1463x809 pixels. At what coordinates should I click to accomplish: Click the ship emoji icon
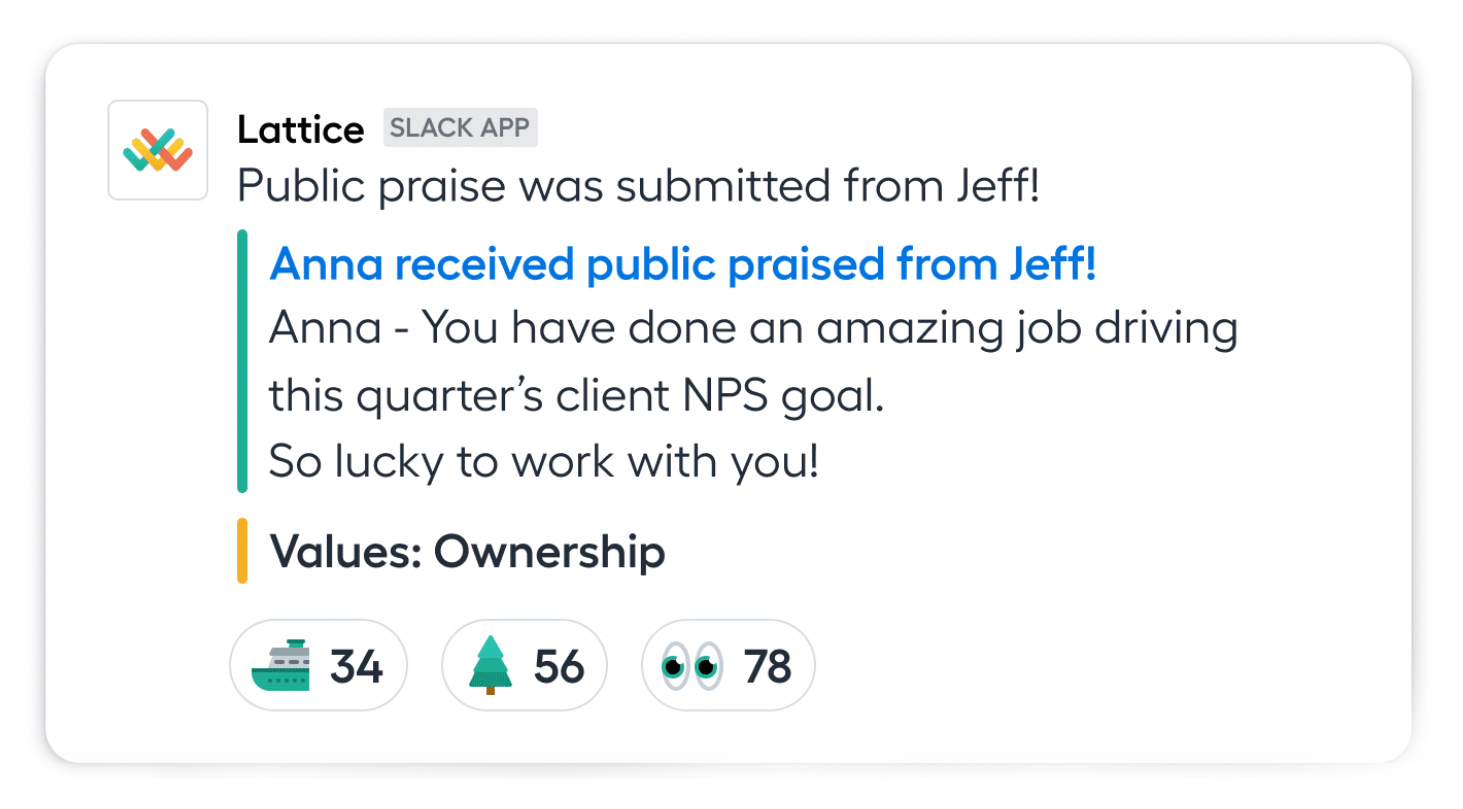coord(281,665)
